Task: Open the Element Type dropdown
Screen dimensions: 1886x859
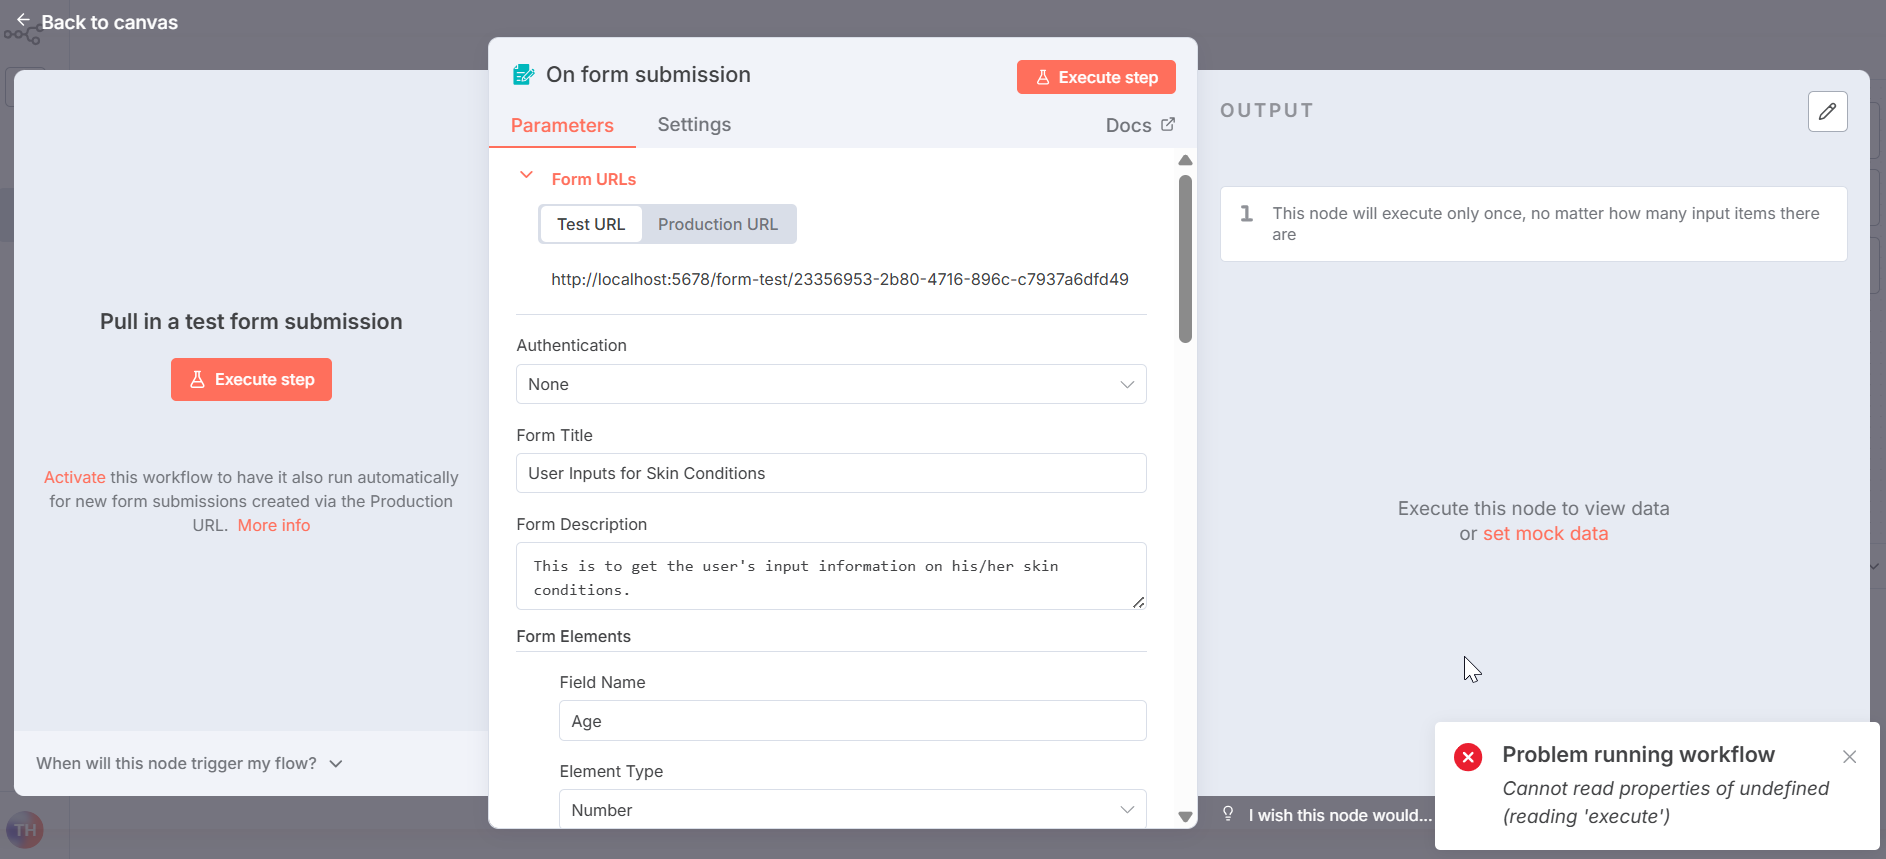Action: 851,809
